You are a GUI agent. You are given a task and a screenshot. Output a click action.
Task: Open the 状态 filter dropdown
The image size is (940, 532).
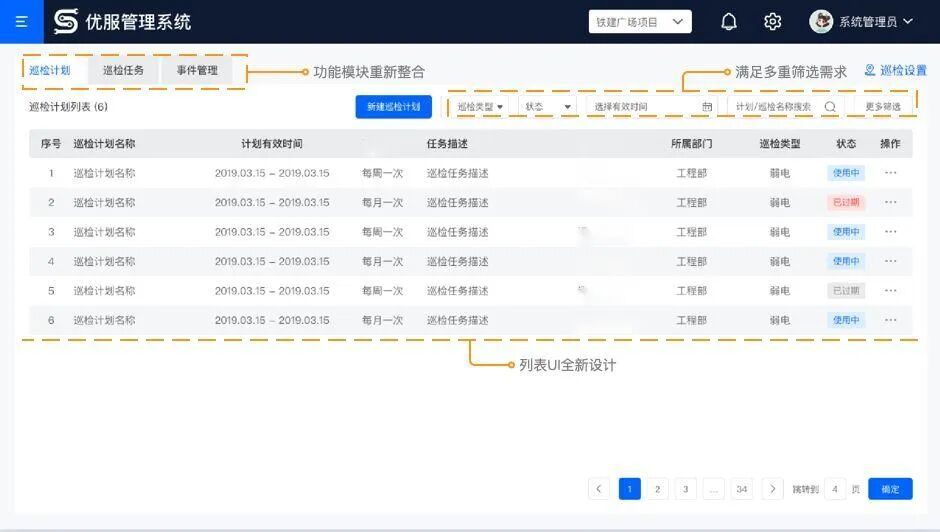[x=548, y=107]
